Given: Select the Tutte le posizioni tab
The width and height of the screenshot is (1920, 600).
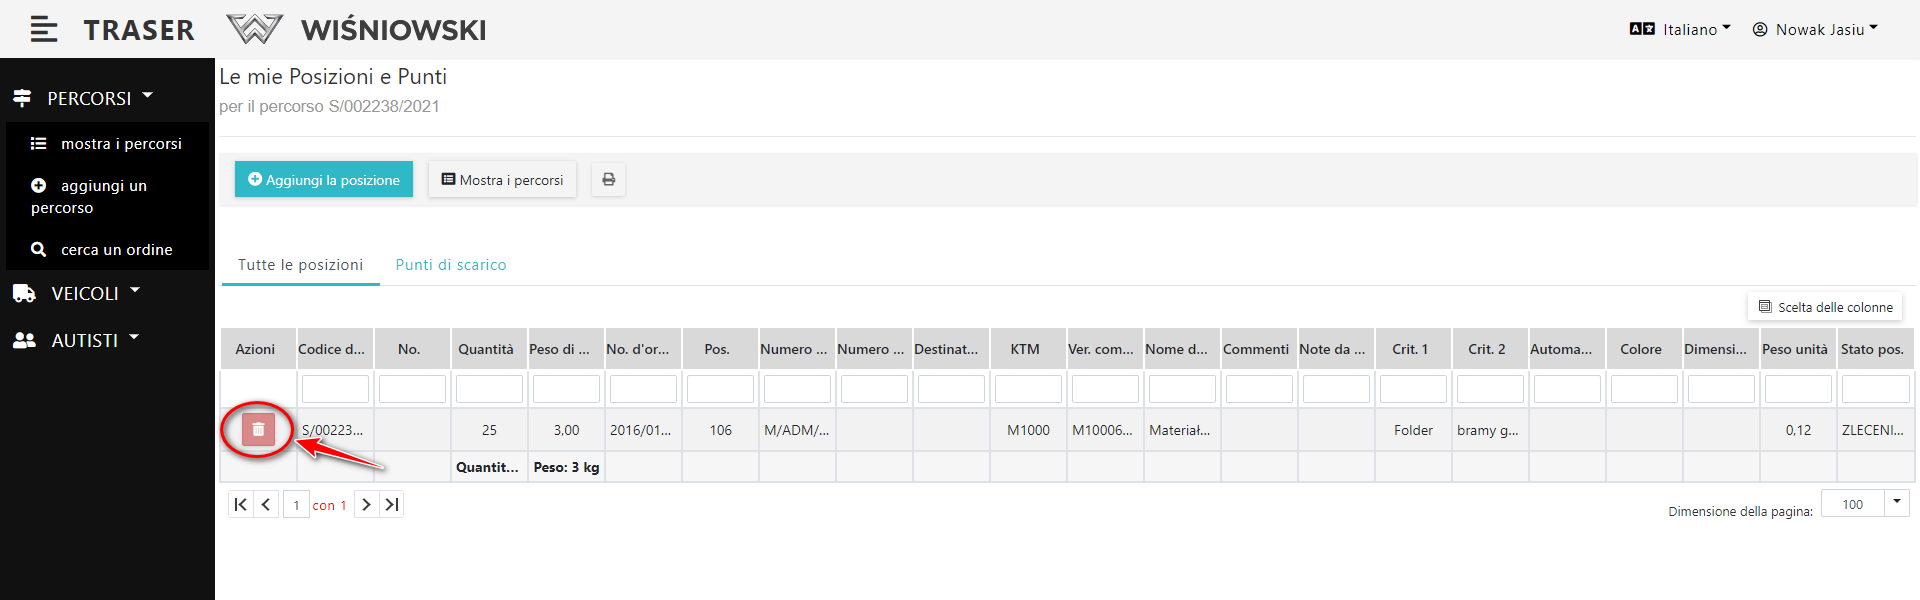Looking at the screenshot, I should (300, 265).
